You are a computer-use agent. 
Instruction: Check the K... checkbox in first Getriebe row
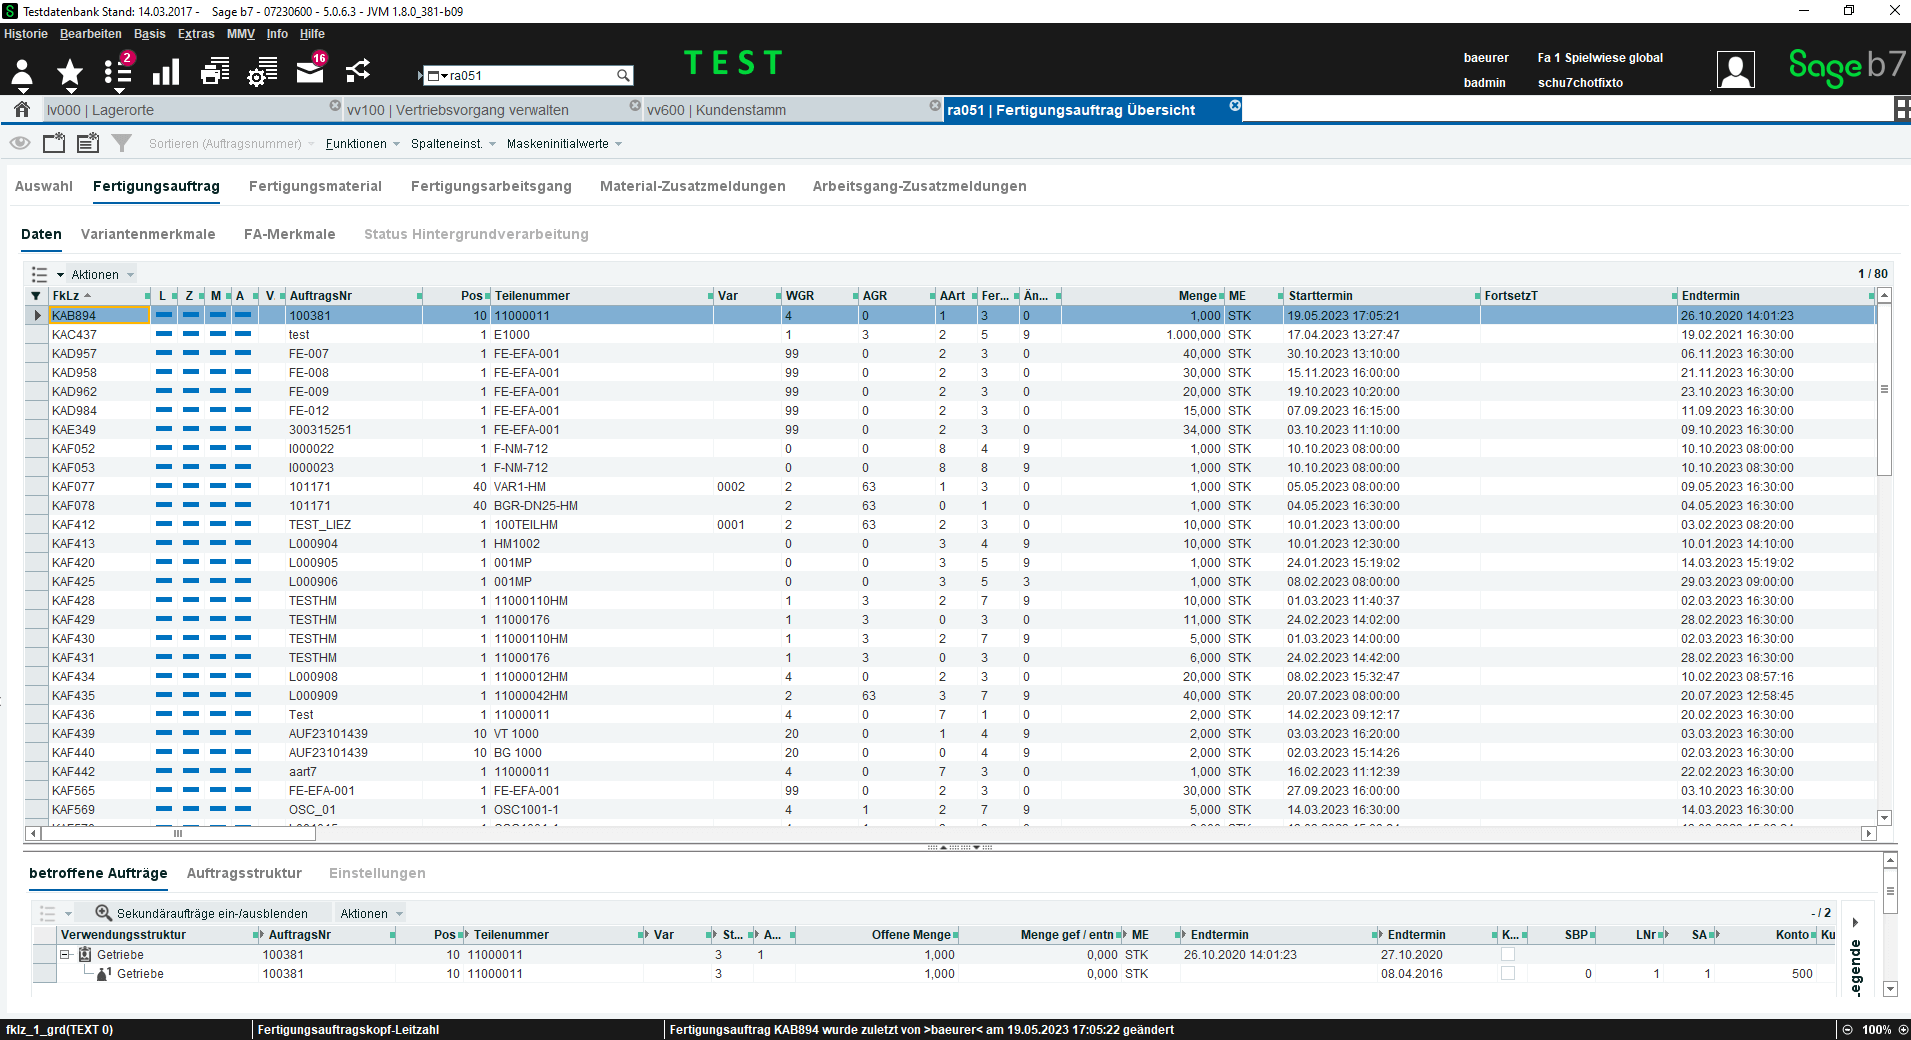pyautogui.click(x=1508, y=955)
